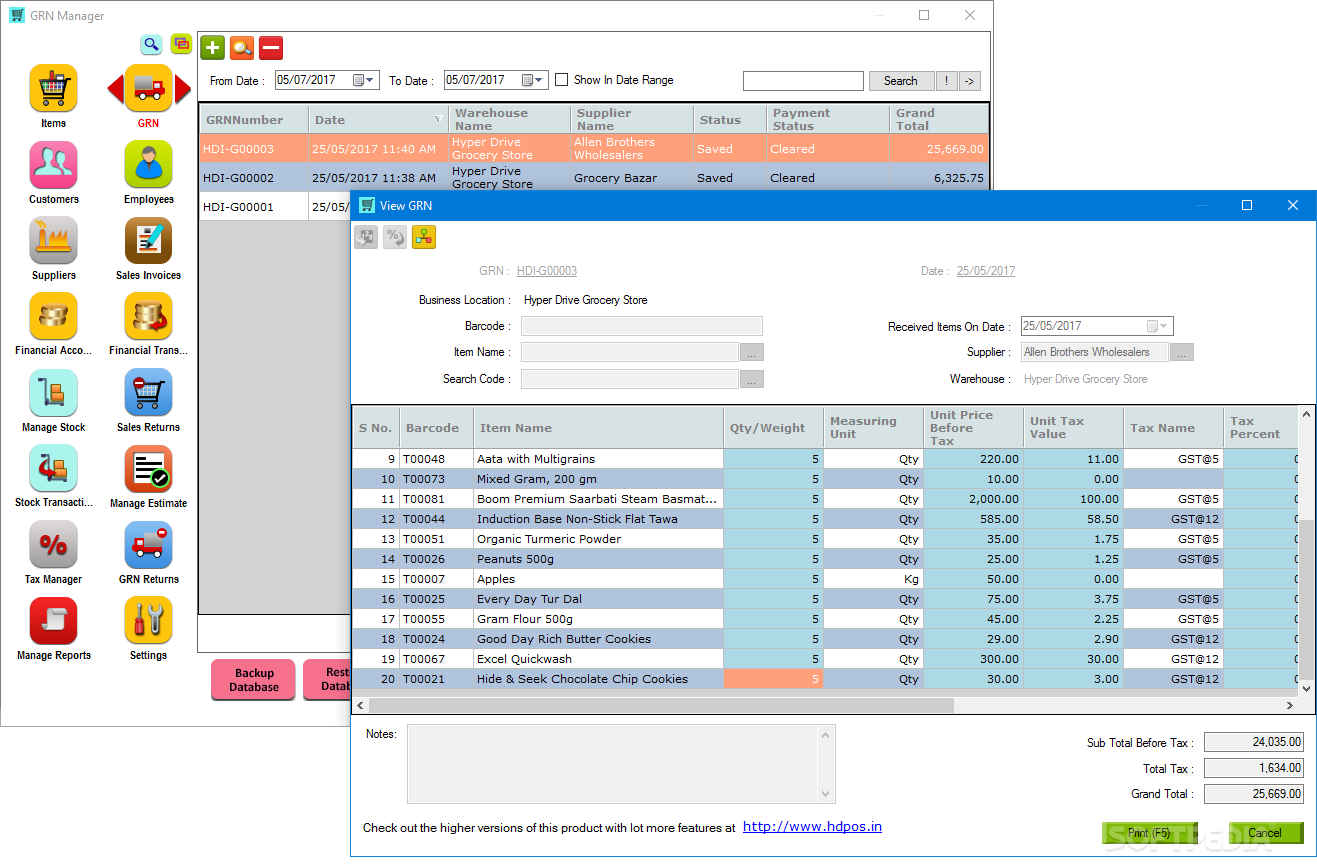Open the Tax Manager icon

click(x=54, y=544)
